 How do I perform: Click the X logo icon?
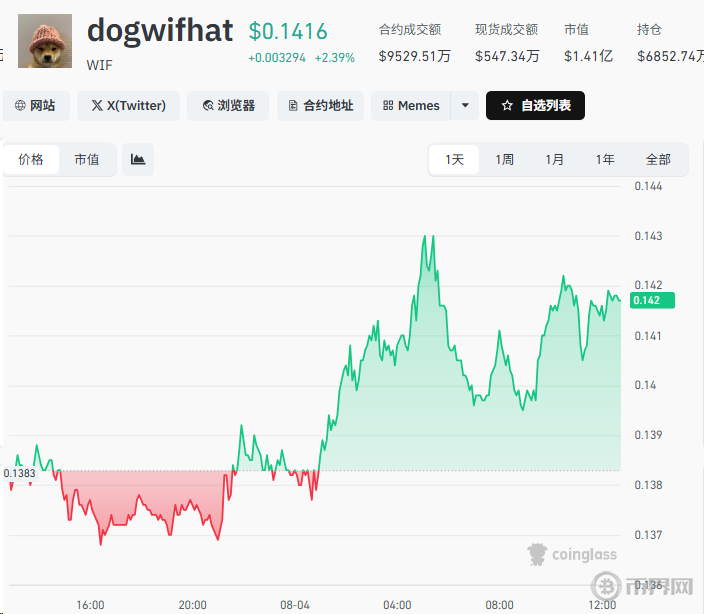(x=97, y=105)
